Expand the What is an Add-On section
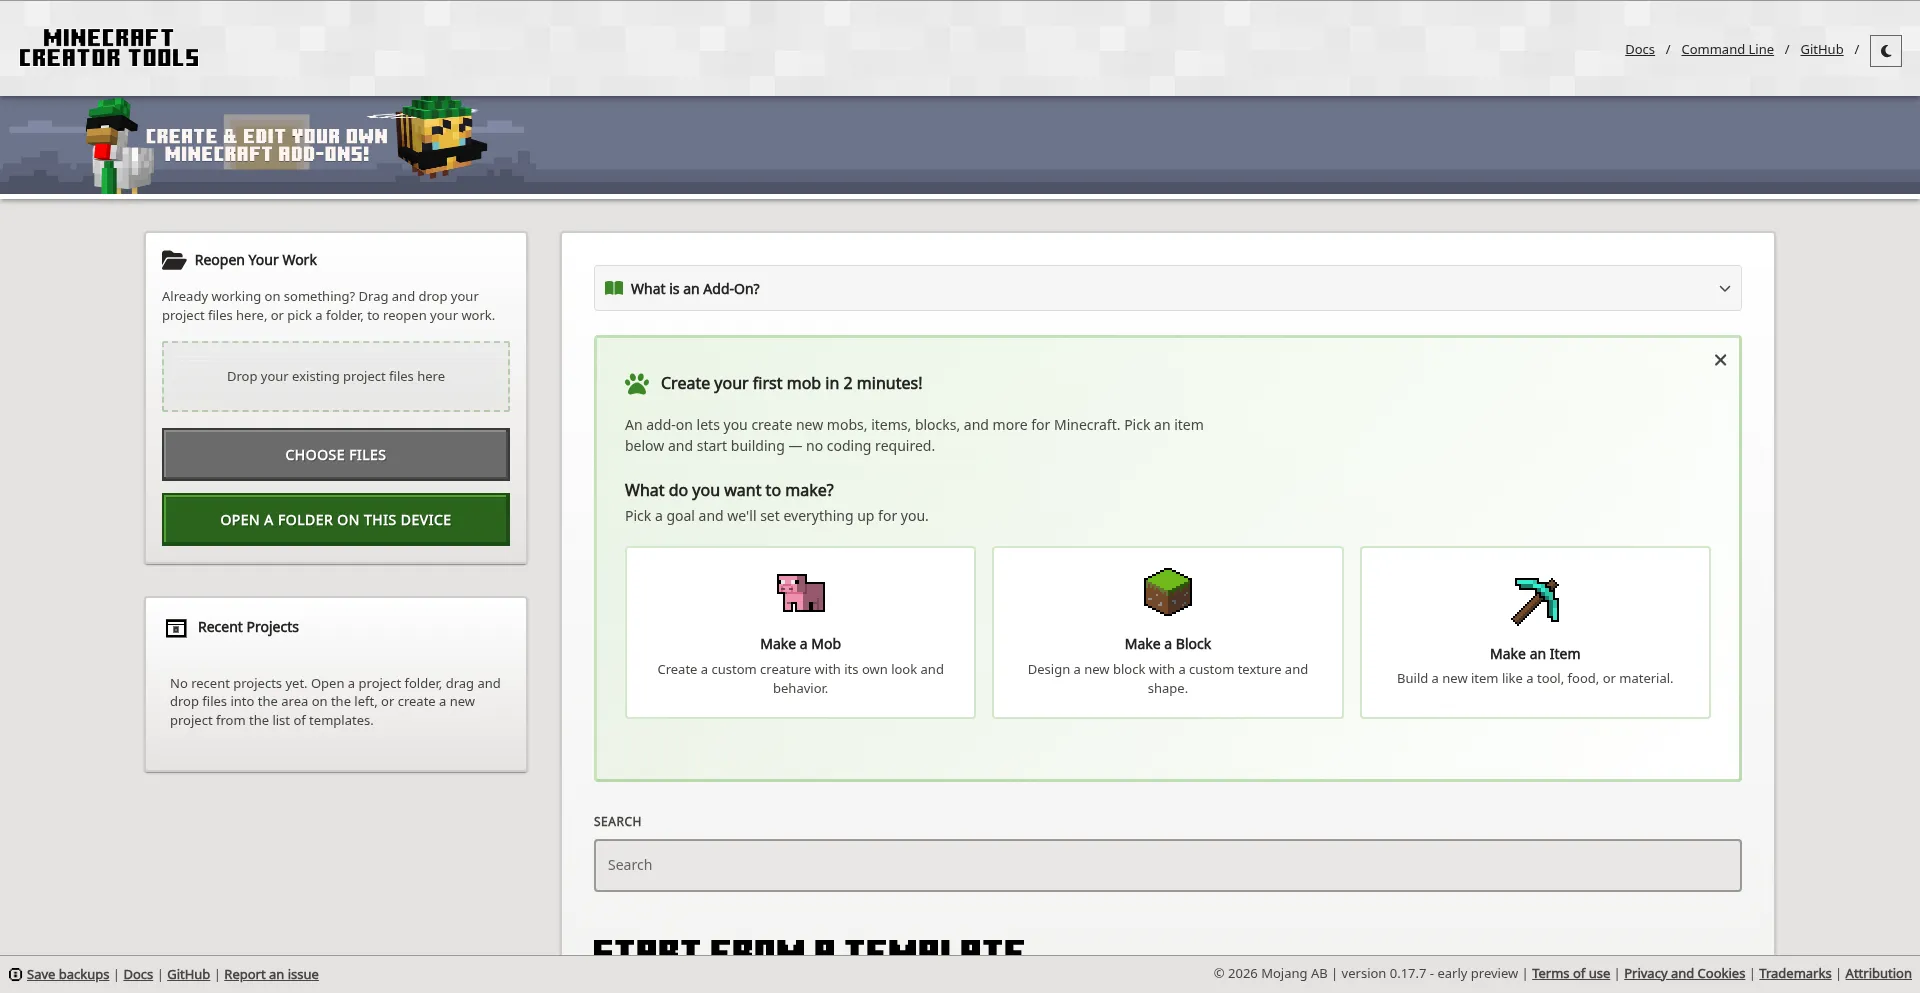The width and height of the screenshot is (1920, 993). tap(1167, 288)
